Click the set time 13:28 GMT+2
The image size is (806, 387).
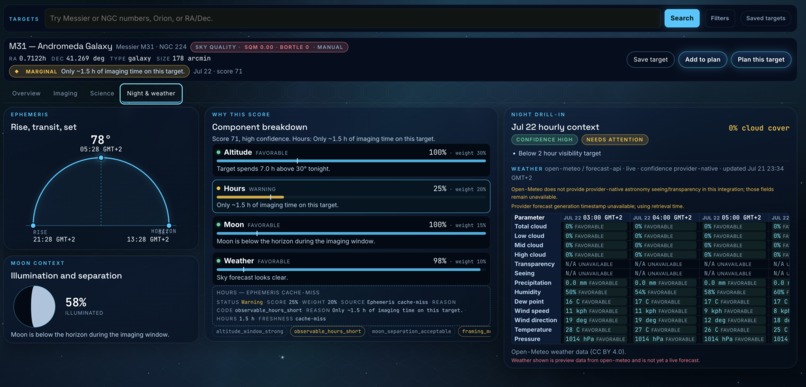coord(148,239)
